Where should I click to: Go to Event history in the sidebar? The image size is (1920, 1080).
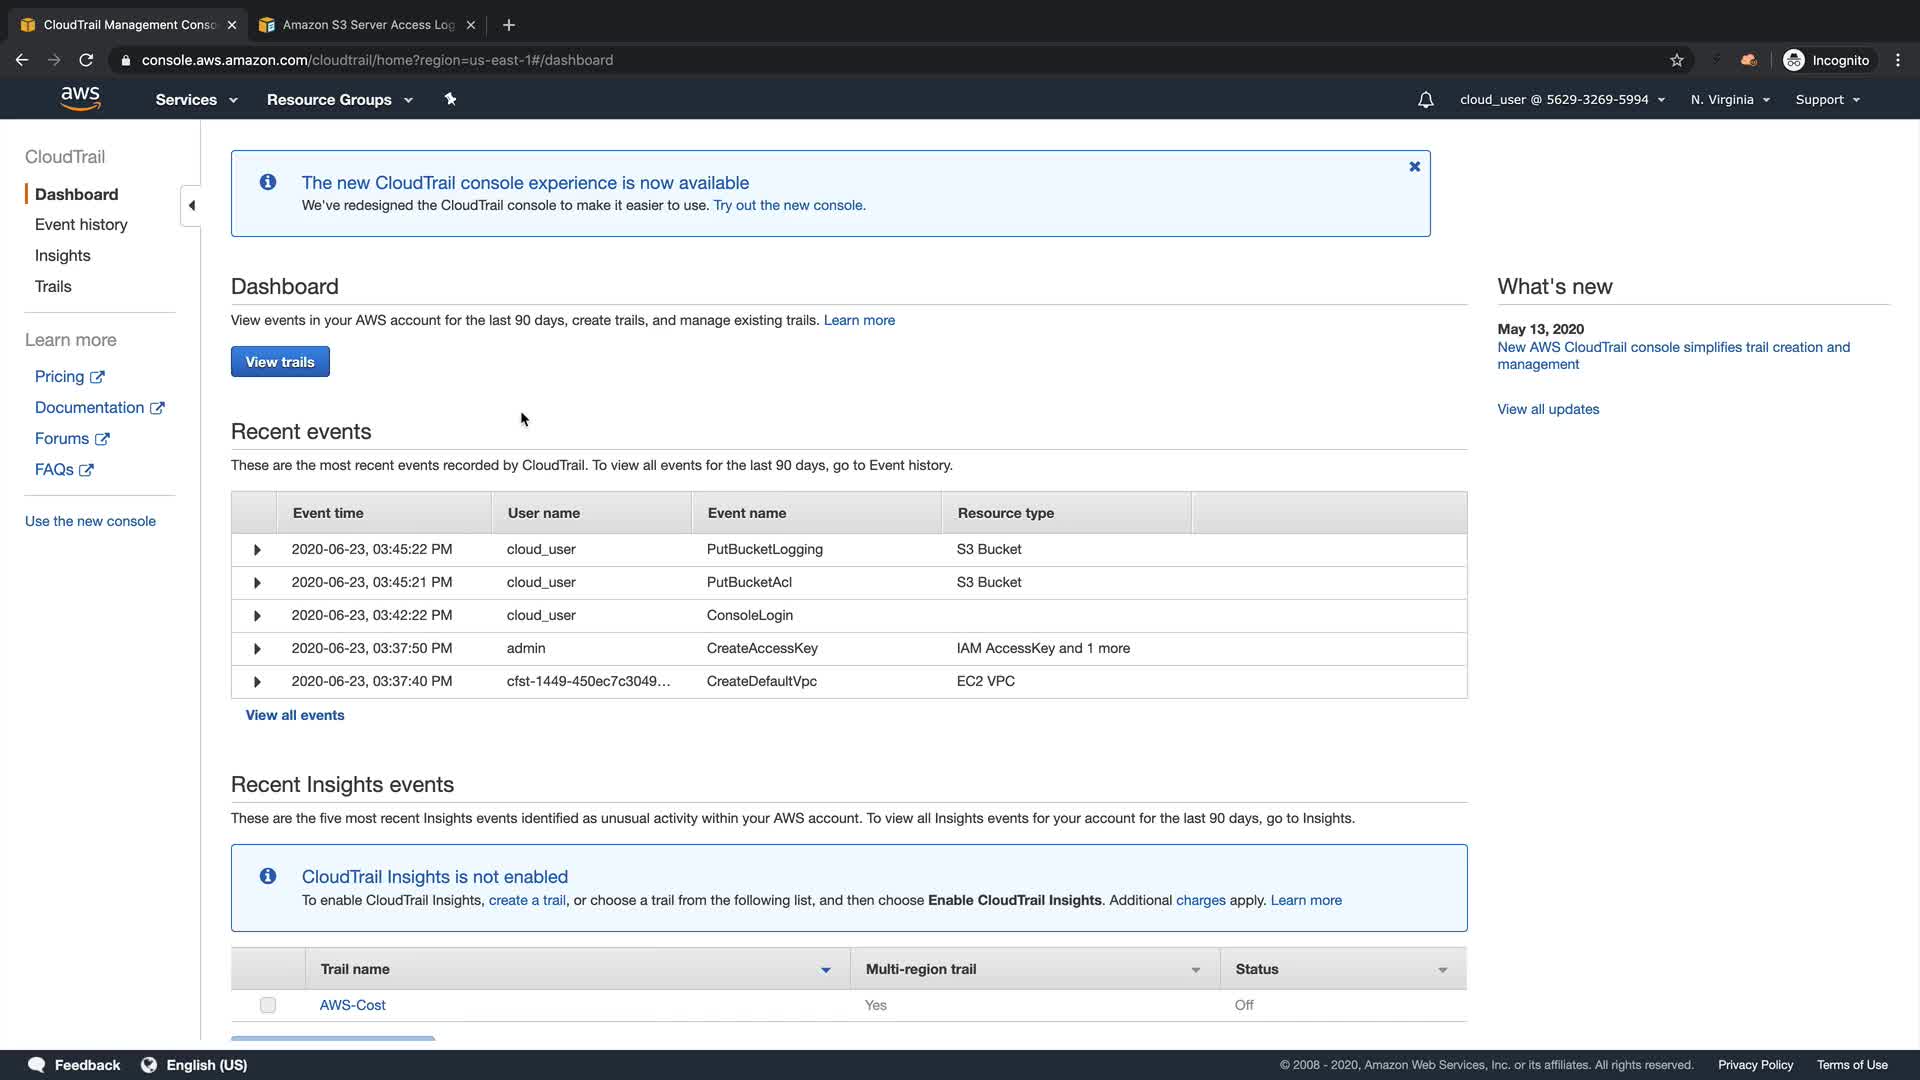pos(81,225)
